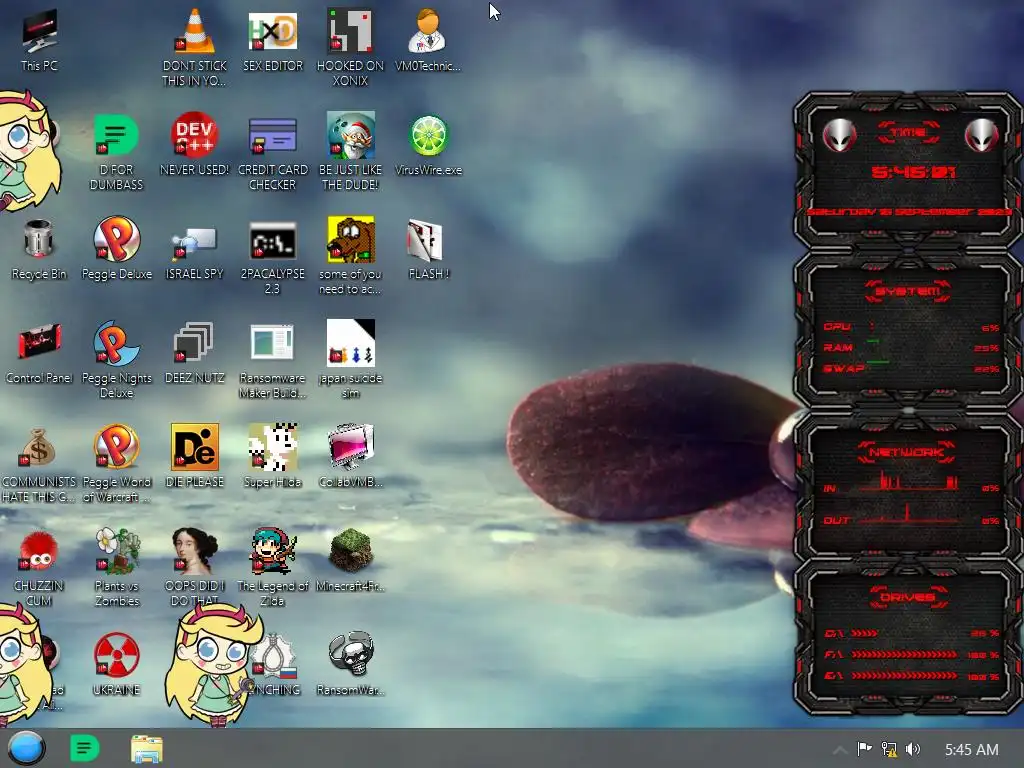
Task: Select the red fuzzy 'CHUZZIN CUM' icon
Action: (x=39, y=568)
